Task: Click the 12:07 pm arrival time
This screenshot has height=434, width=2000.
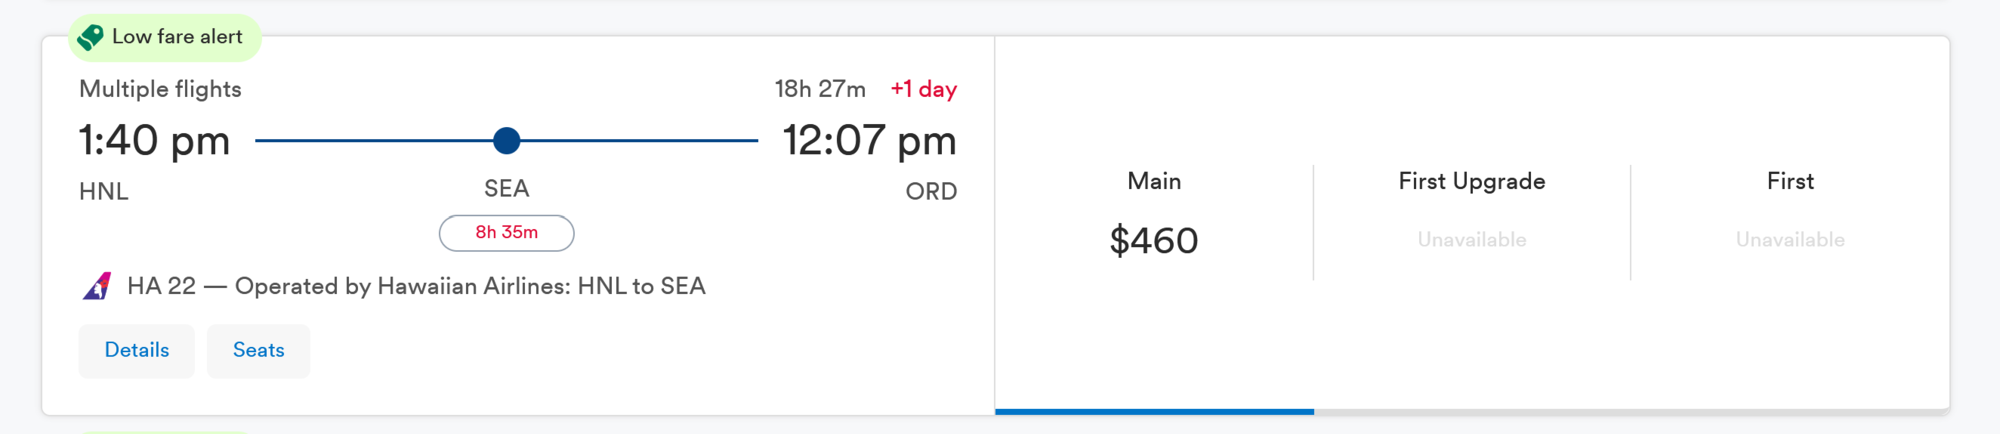Action: tap(869, 141)
